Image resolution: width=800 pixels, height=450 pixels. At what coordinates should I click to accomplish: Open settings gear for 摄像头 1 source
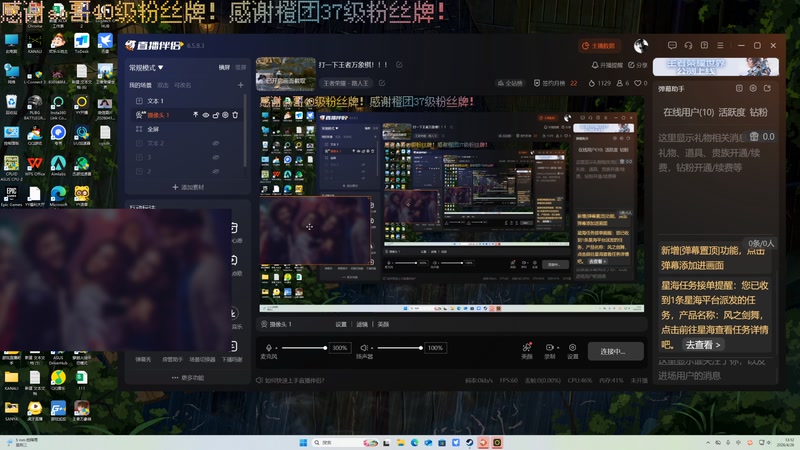(225, 115)
